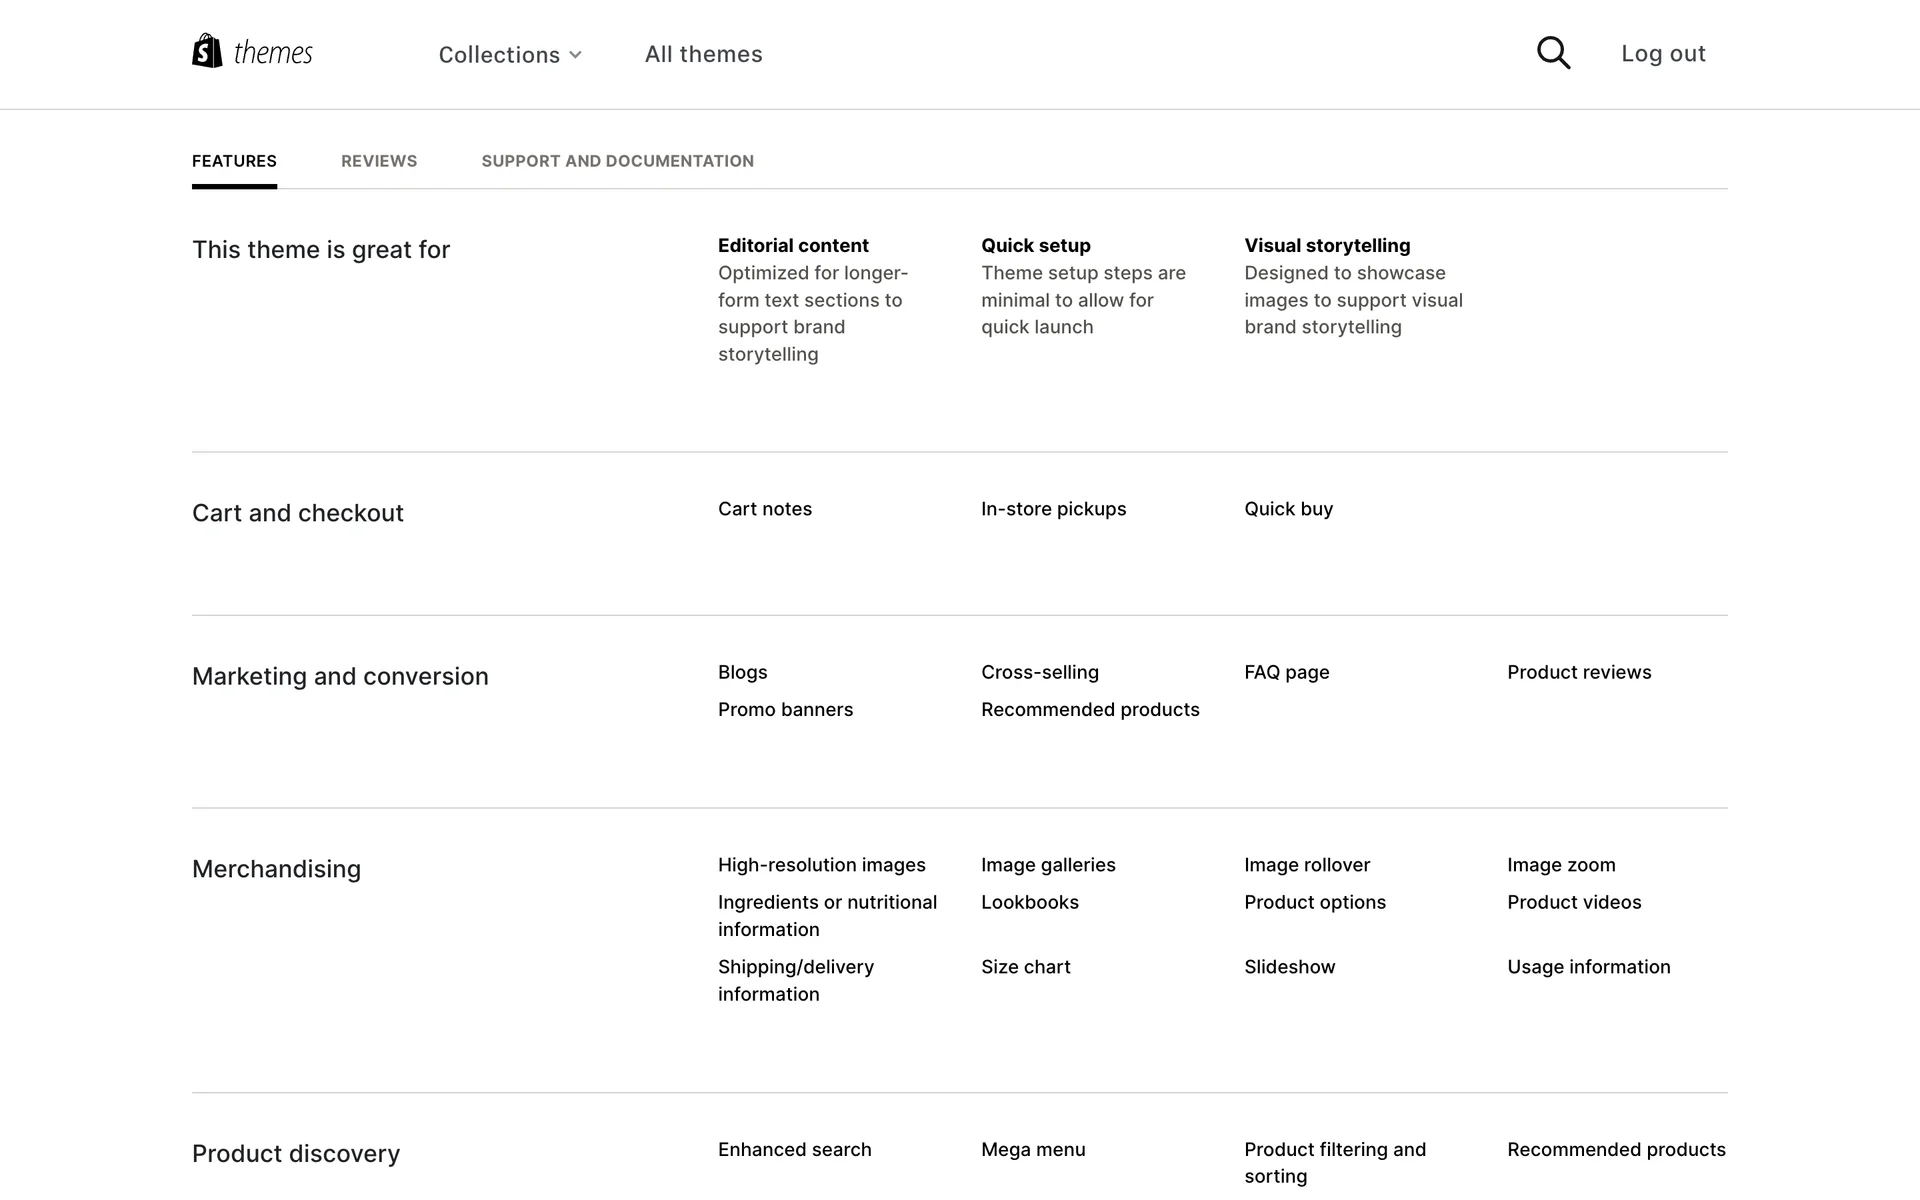Click the Editorial content heading
This screenshot has width=1920, height=1200.
793,246
